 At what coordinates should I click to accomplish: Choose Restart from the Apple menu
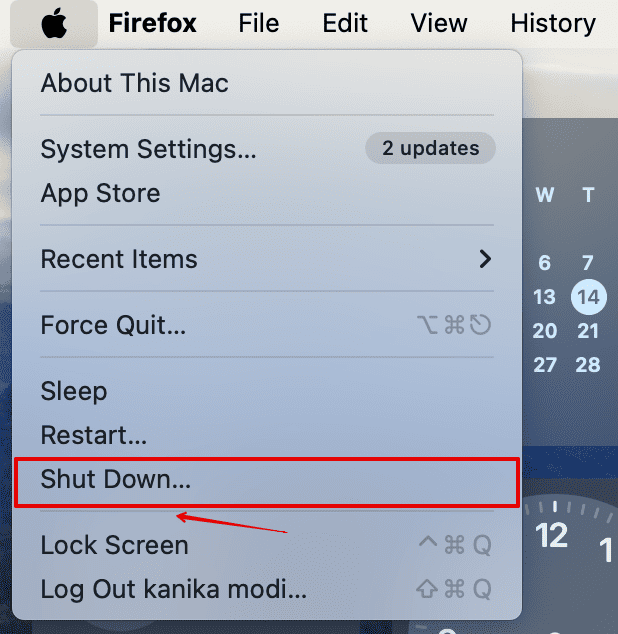pyautogui.click(x=93, y=435)
